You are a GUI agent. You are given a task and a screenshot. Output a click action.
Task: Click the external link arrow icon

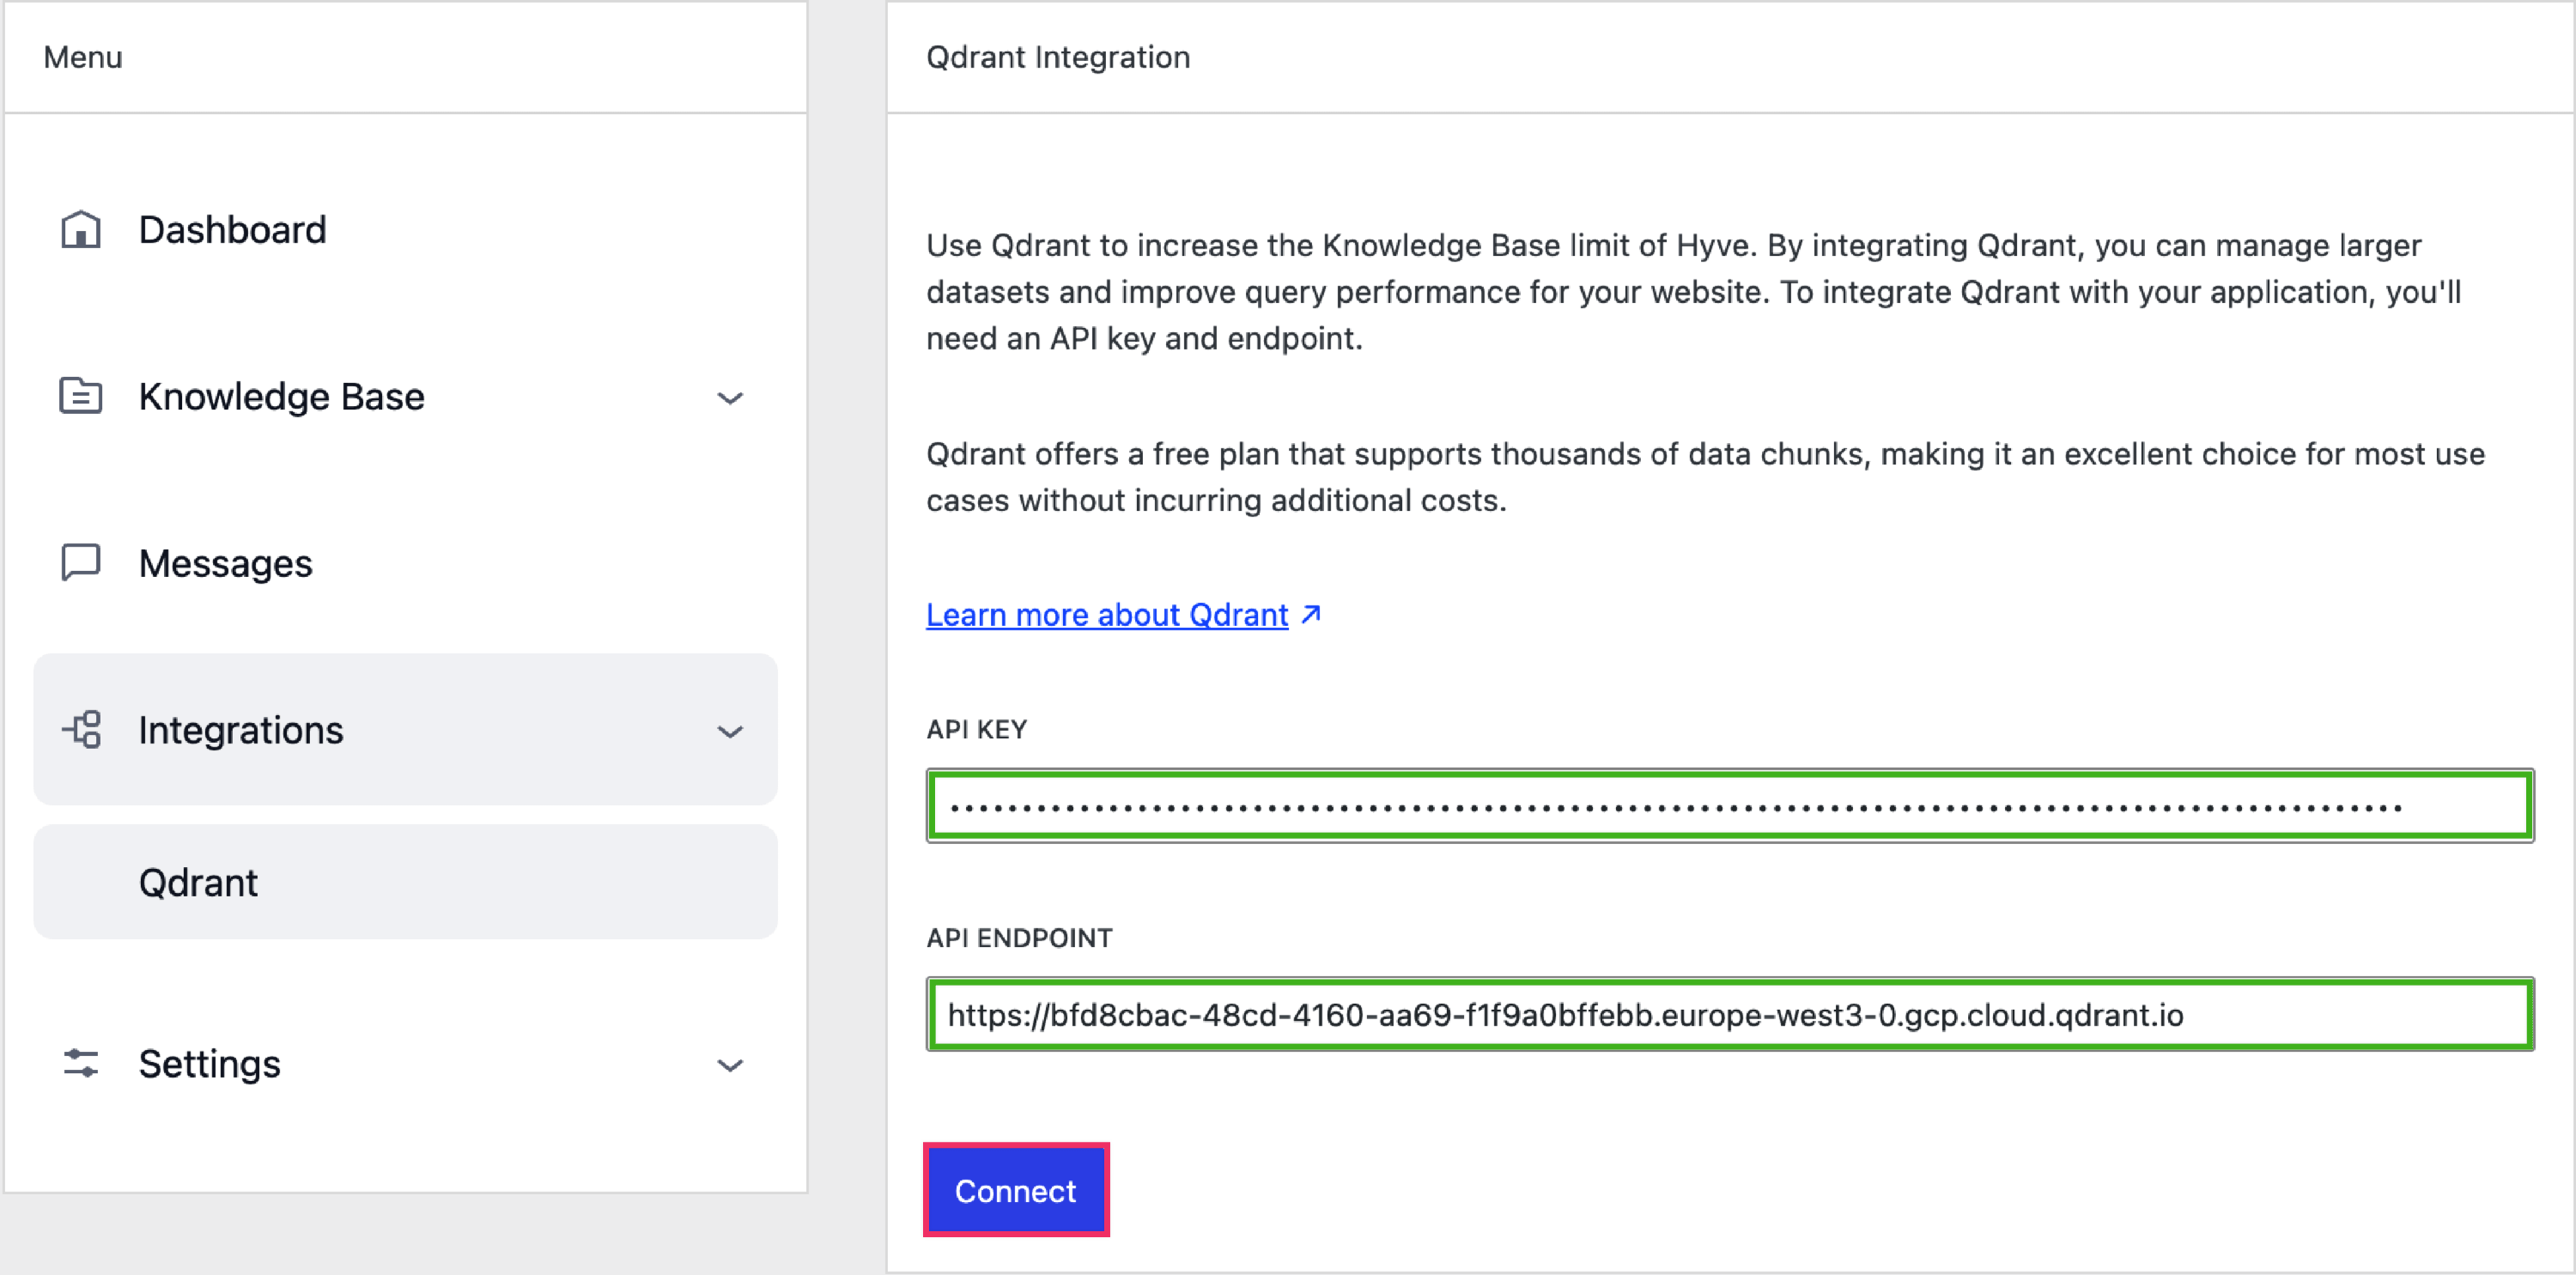[1311, 615]
